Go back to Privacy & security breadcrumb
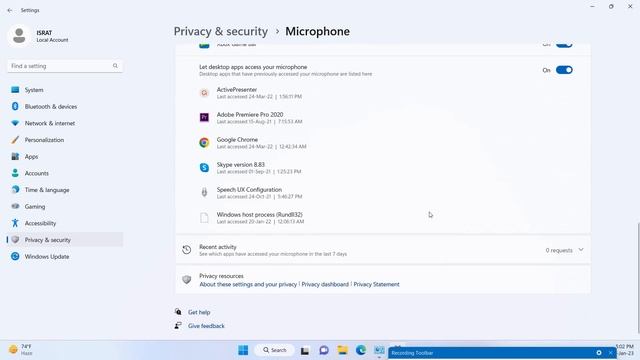 click(221, 31)
